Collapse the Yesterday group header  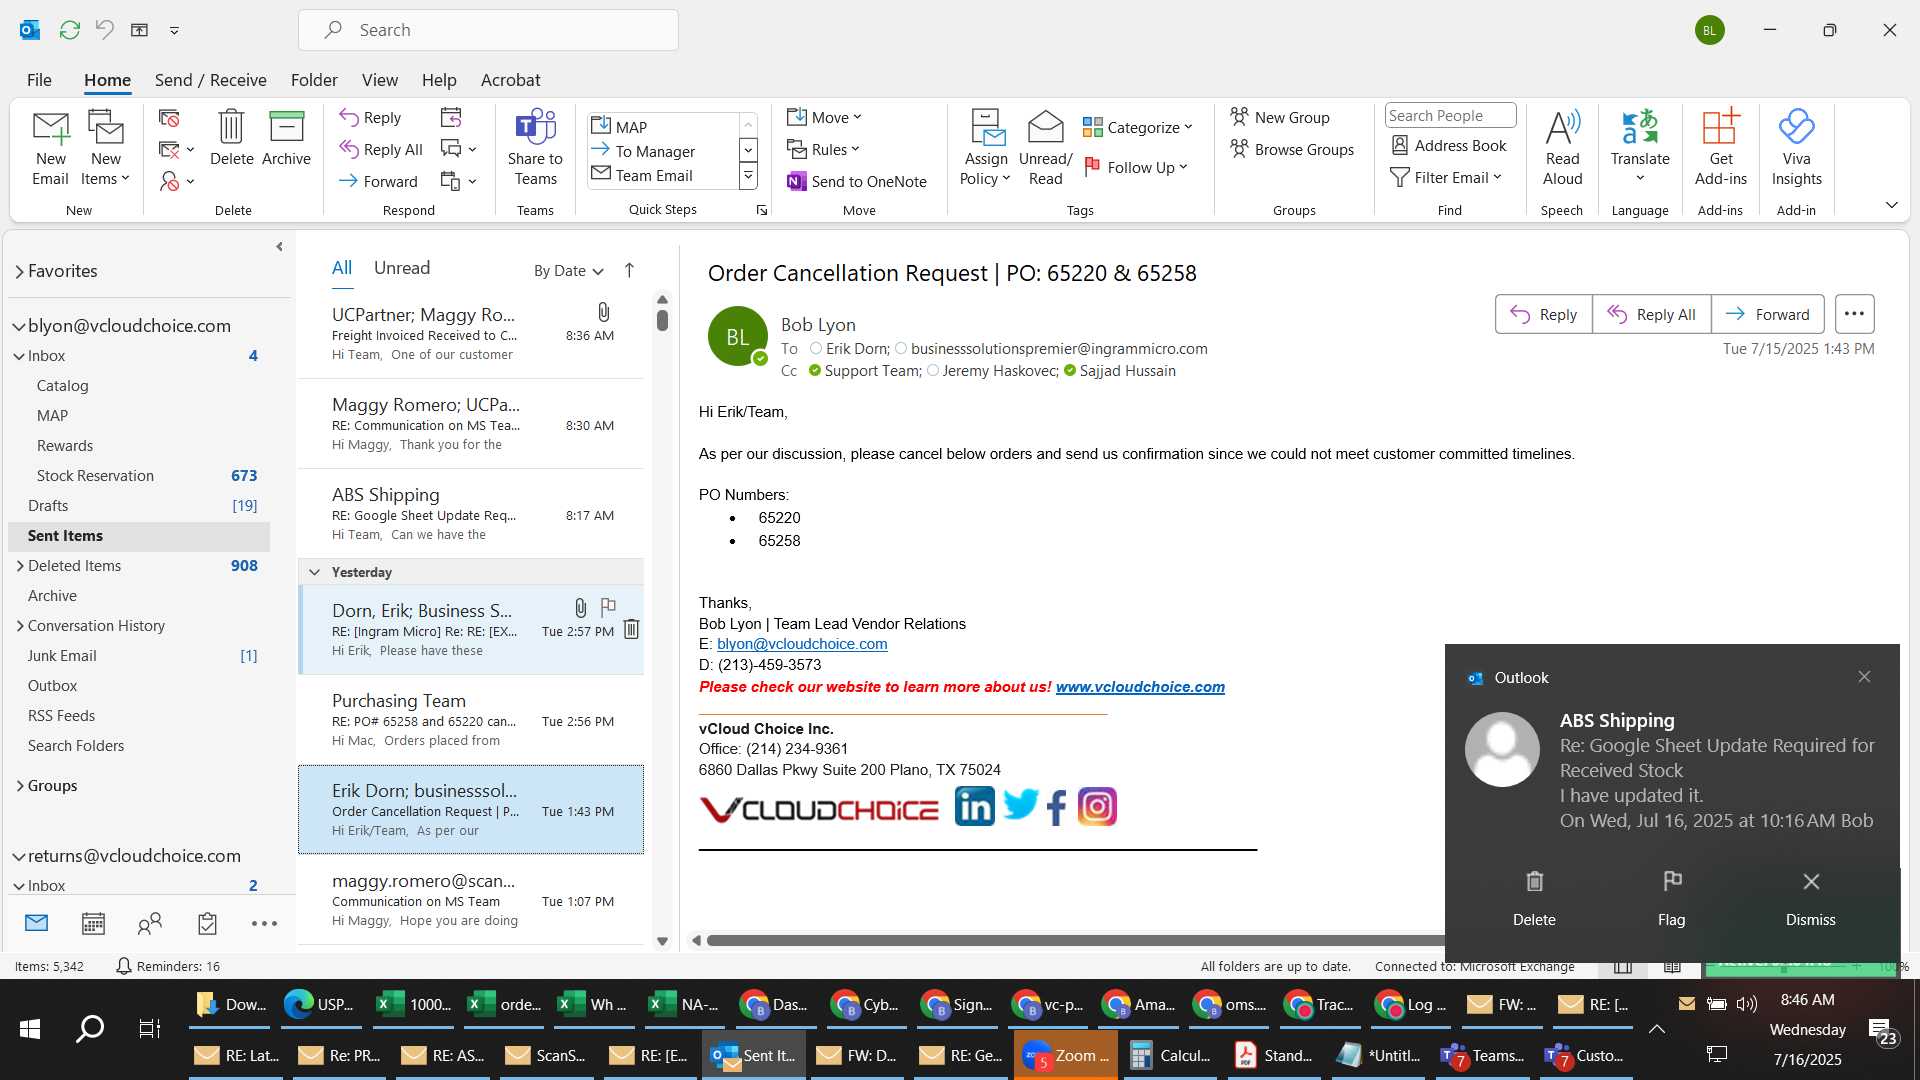pos(314,572)
